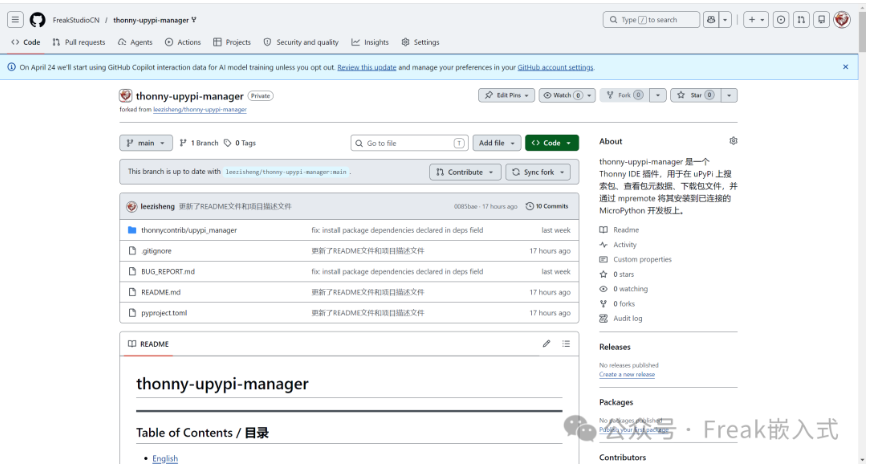Open the thonnycontrib/upypi_manager folder
Screen dimensions: 870x474
pos(189,230)
